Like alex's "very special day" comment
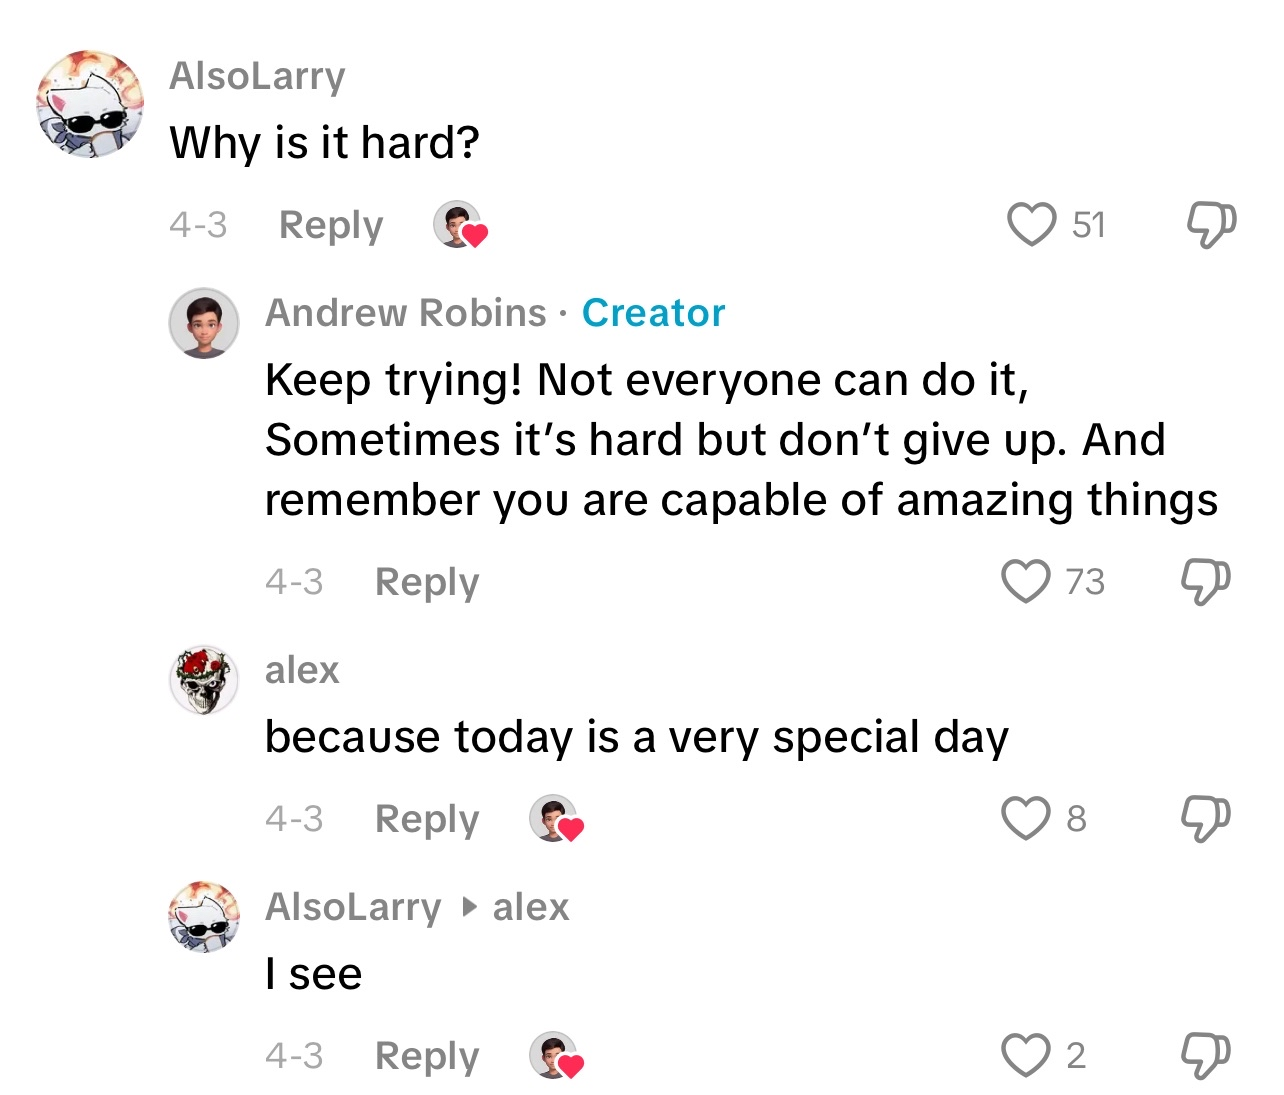The height and width of the screenshot is (1095, 1284). 1026,818
